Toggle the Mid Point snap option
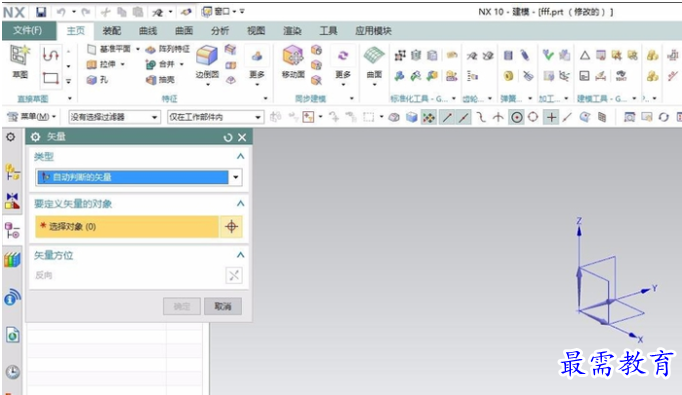The height and width of the screenshot is (395, 682). (x=464, y=117)
